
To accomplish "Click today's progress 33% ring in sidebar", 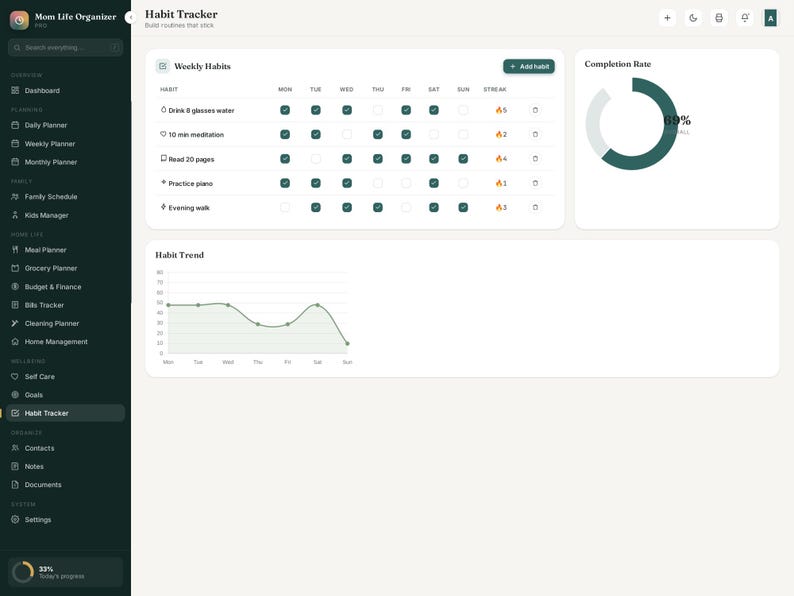I will [23, 572].
